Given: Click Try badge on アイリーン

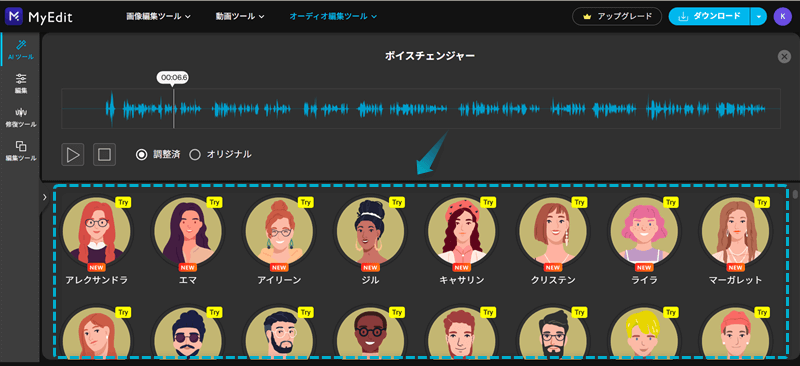Looking at the screenshot, I should click(306, 202).
